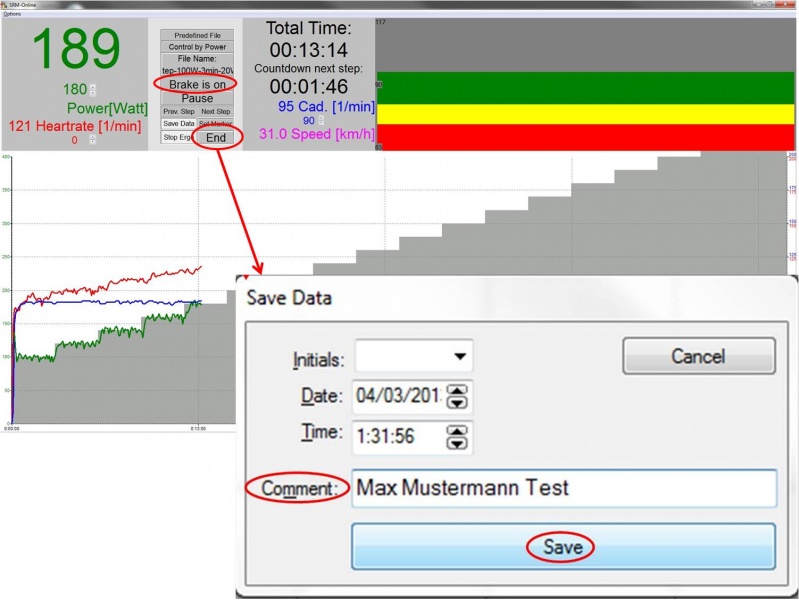Open the Options menu

point(11,14)
